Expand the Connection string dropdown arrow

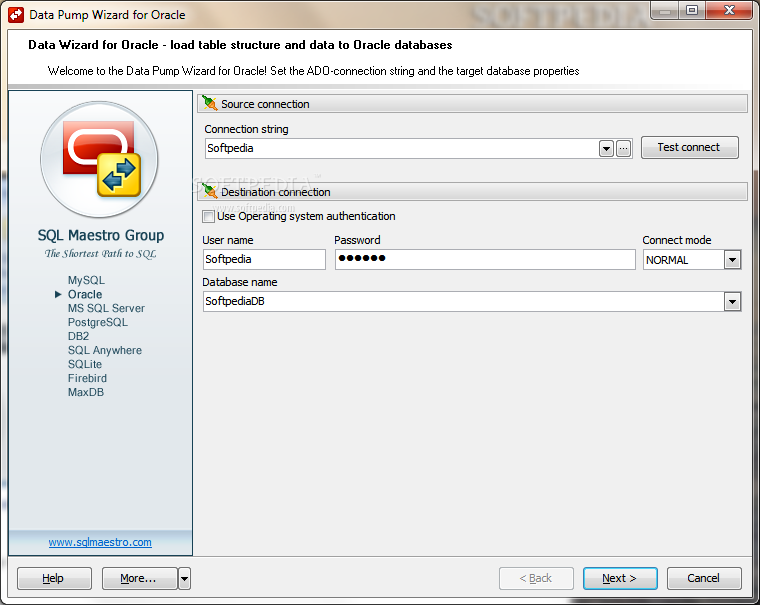(x=606, y=148)
